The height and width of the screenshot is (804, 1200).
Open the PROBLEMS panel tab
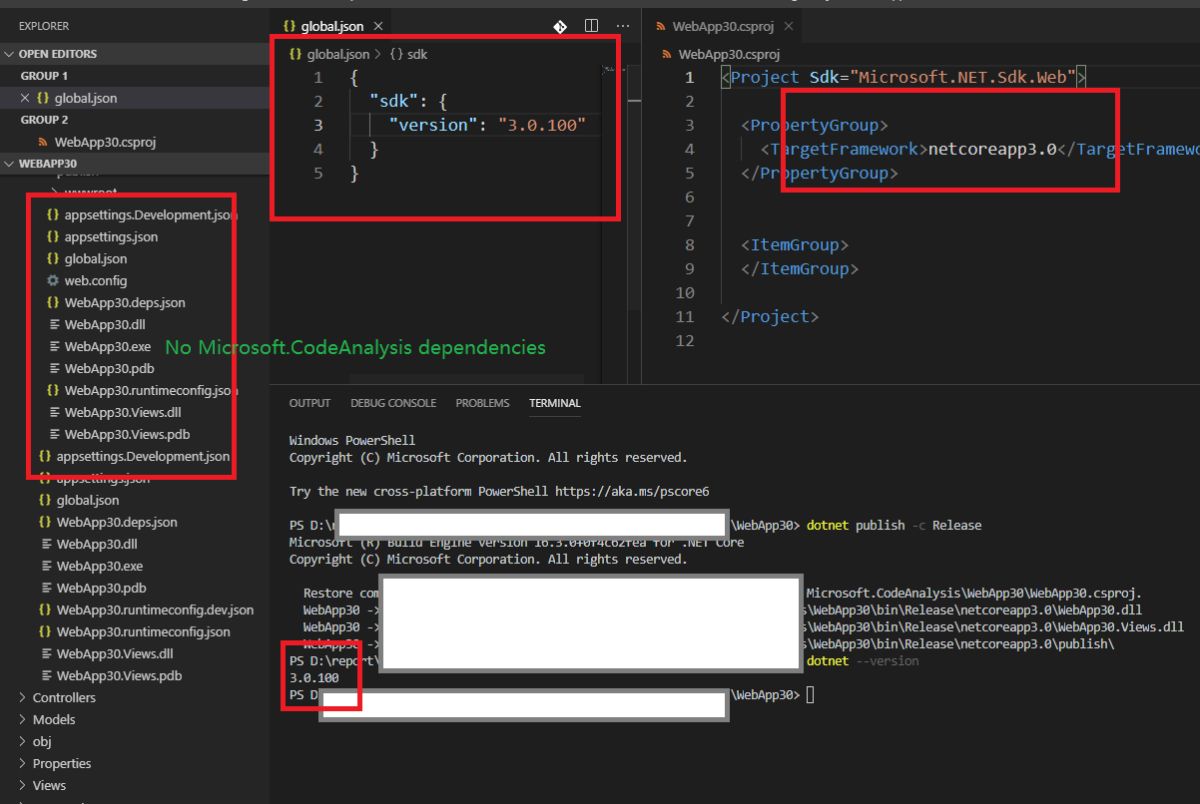[482, 403]
